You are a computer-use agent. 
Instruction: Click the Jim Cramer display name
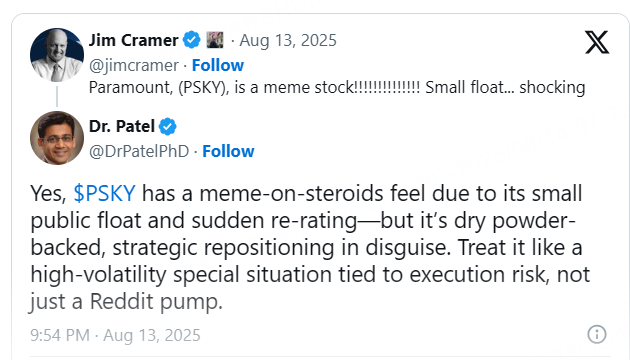coord(133,40)
